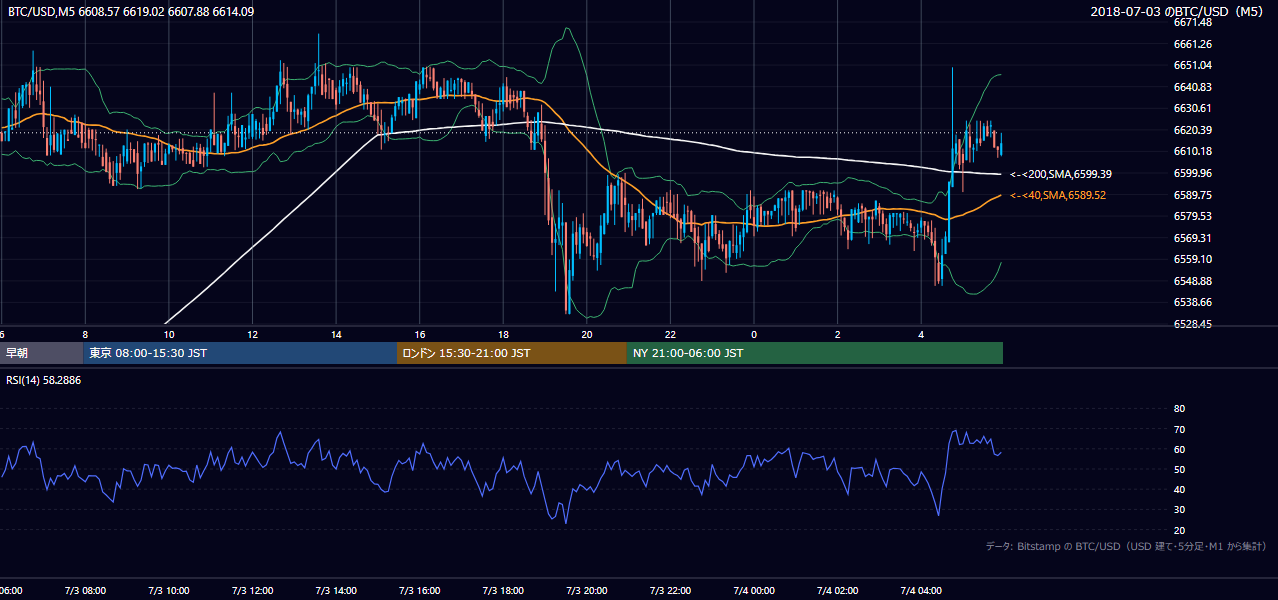Click the 6579.53 price axis label
Image resolution: width=1278 pixels, height=600 pixels.
tap(1193, 216)
